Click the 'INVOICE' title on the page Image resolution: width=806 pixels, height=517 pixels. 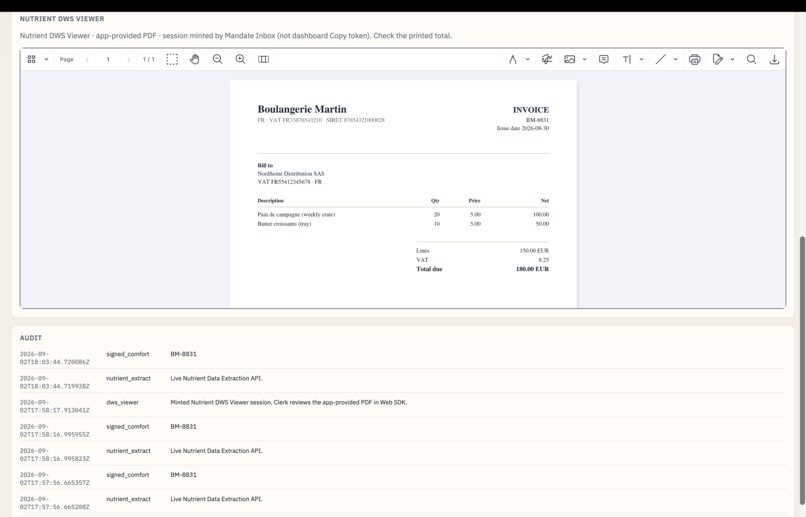click(530, 109)
